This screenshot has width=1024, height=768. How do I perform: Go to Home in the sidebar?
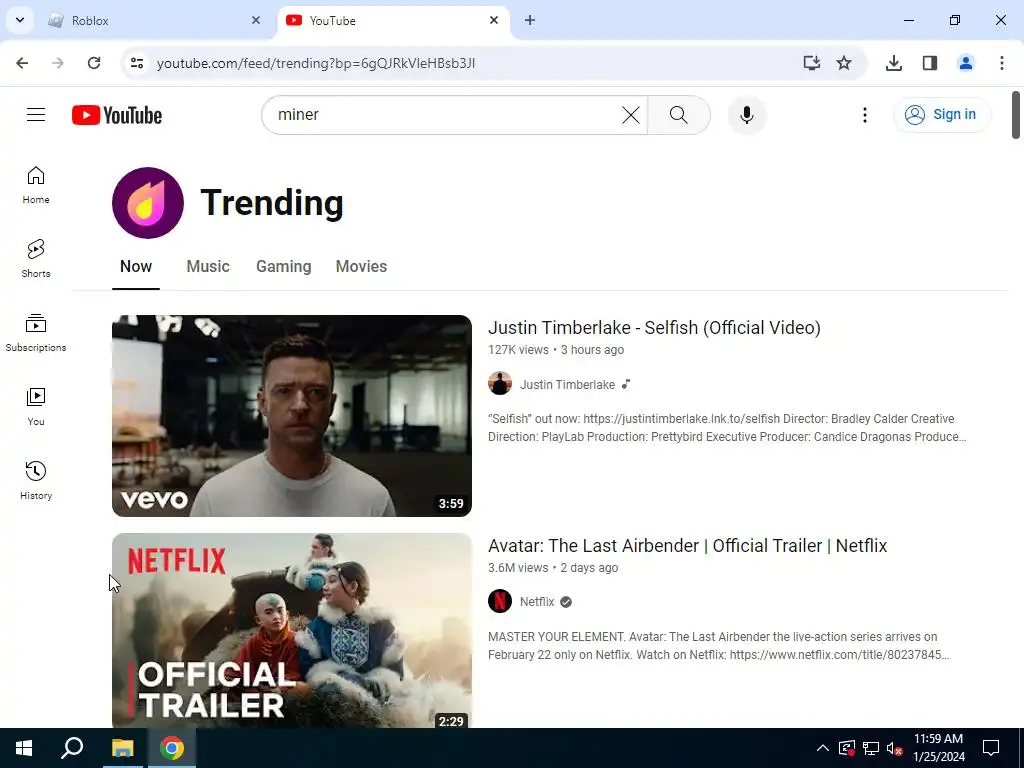tap(36, 185)
